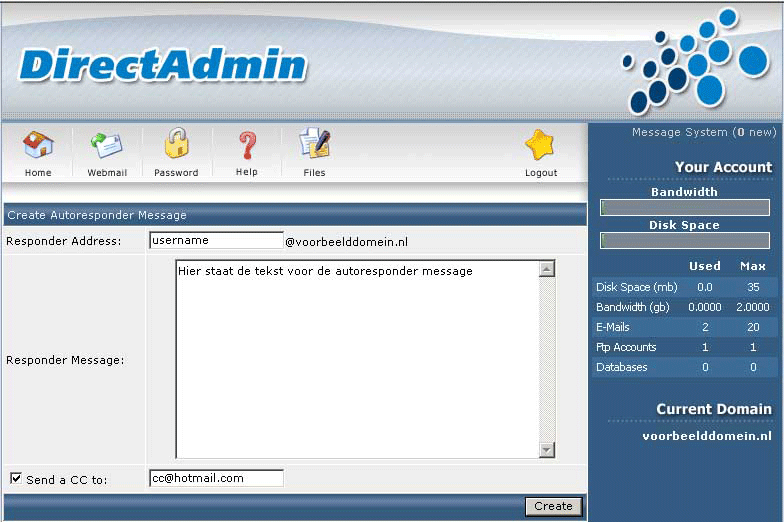784x522 pixels.
Task: Click the Password text label
Action: click(176, 172)
